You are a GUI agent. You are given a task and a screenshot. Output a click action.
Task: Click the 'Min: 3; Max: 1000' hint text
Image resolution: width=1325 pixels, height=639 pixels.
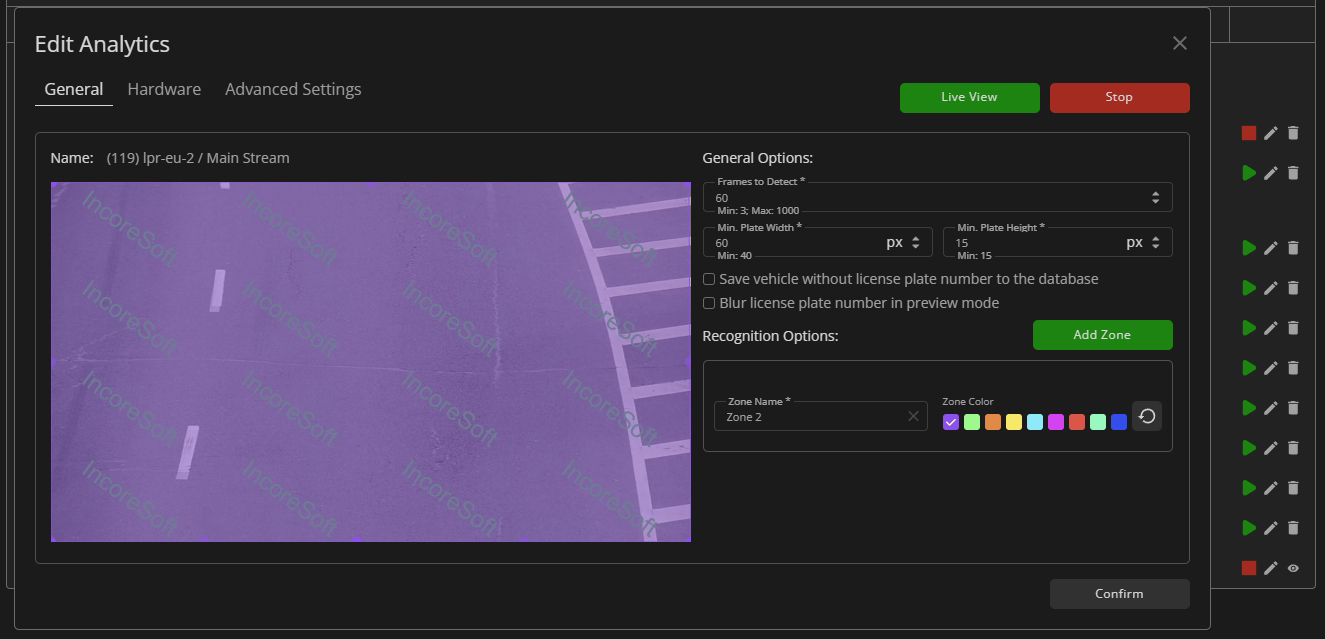click(x=758, y=211)
